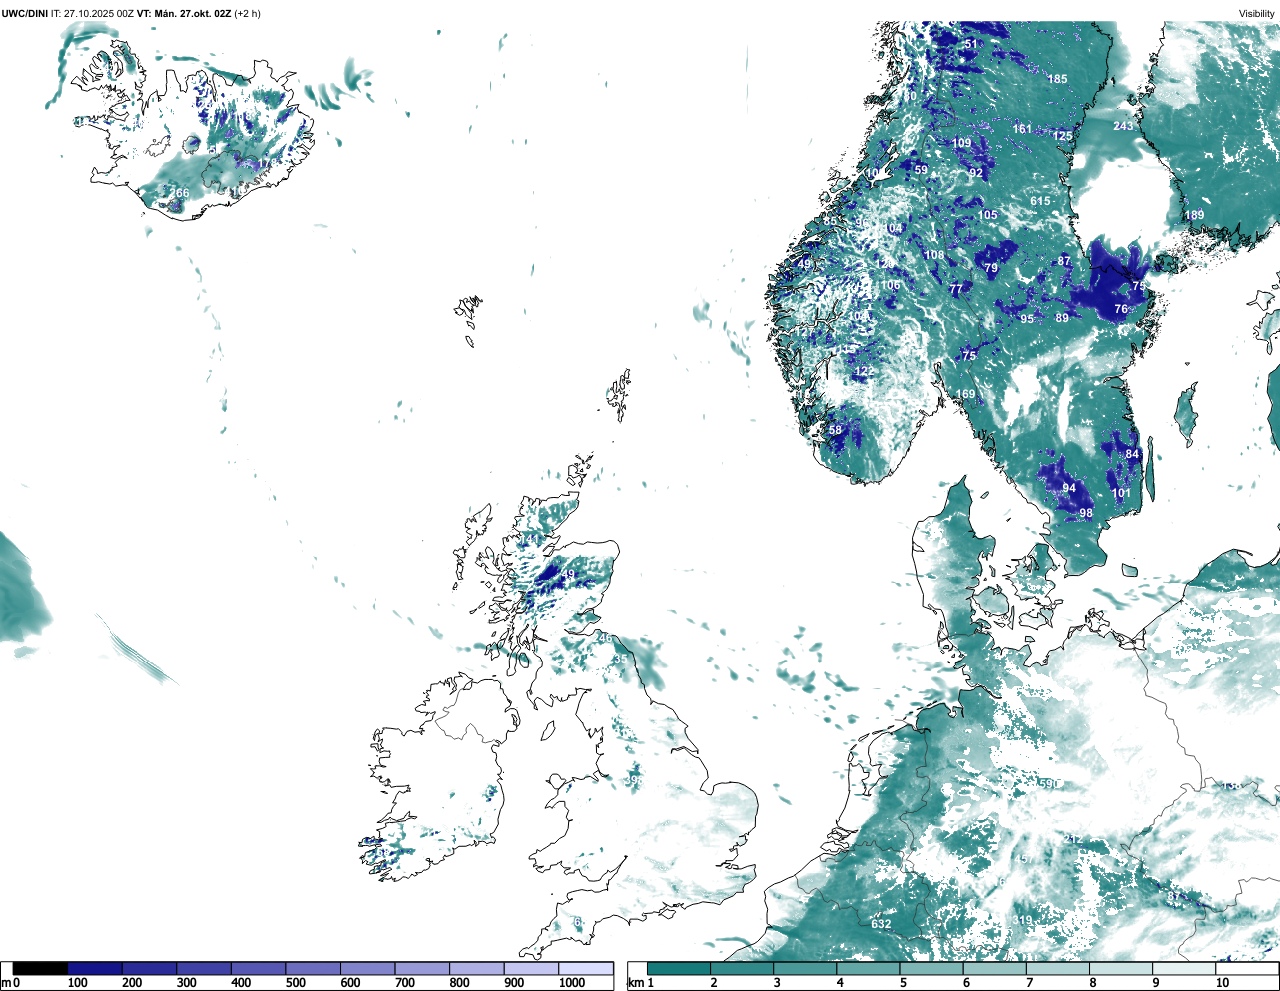
Task: Click the 'm' unit label on the legend
Action: click(6, 983)
